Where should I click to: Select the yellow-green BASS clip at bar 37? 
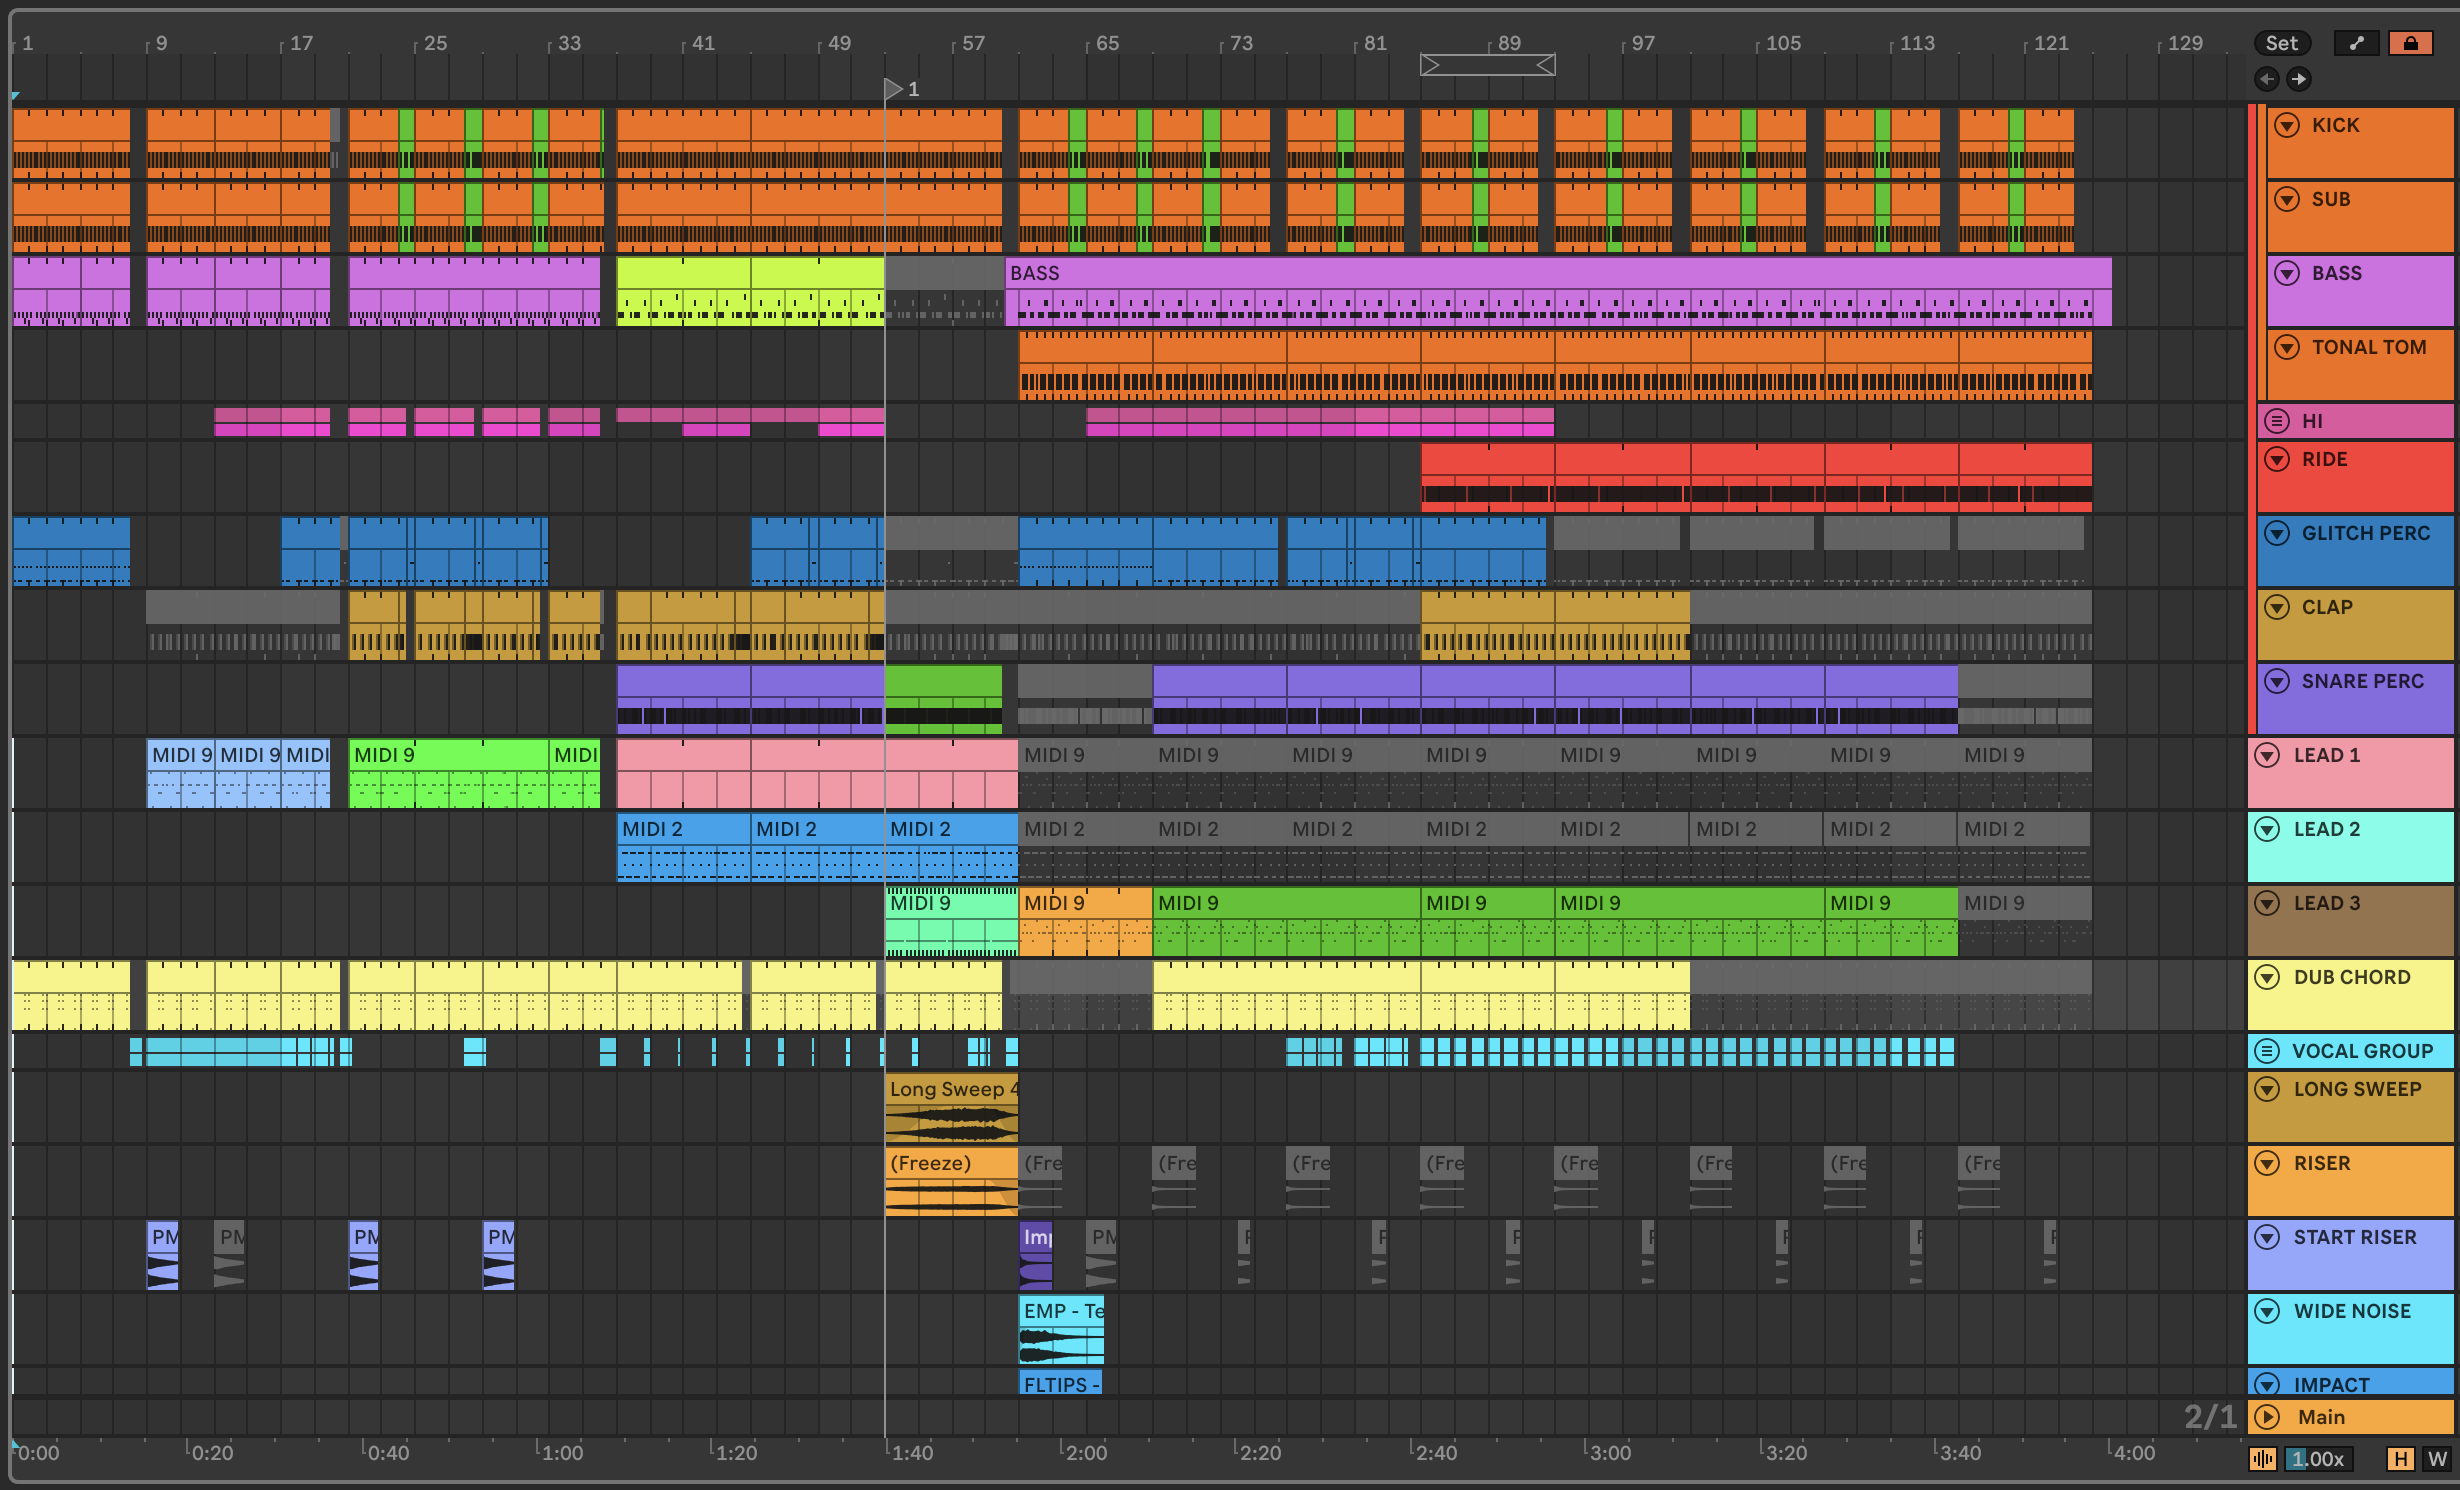click(x=683, y=291)
